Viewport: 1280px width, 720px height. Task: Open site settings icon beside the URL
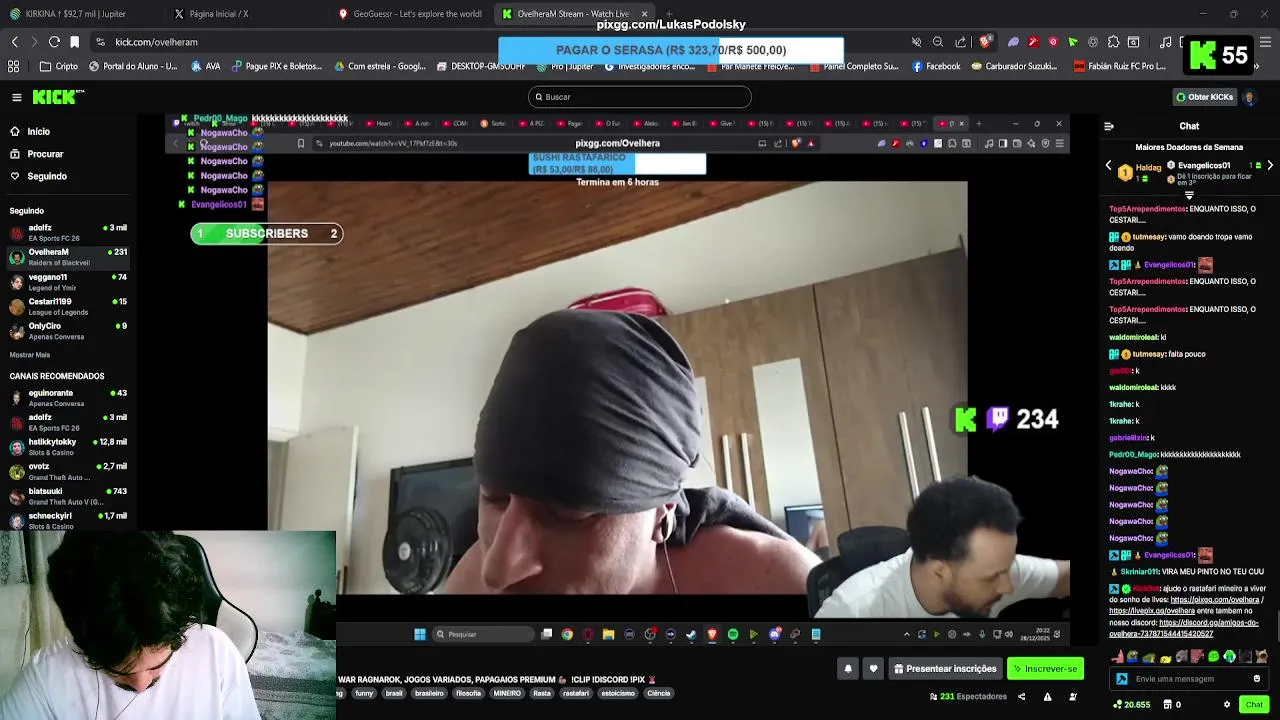[x=100, y=42]
